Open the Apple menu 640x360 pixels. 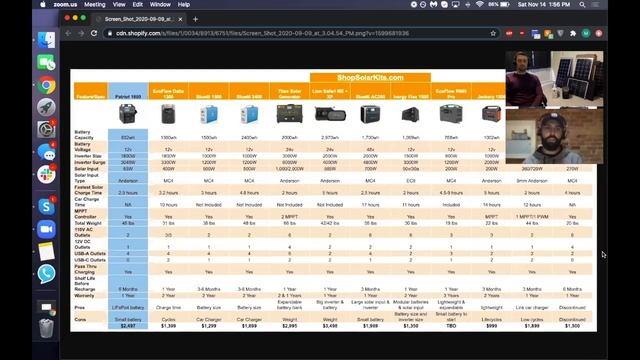[x=43, y=4]
